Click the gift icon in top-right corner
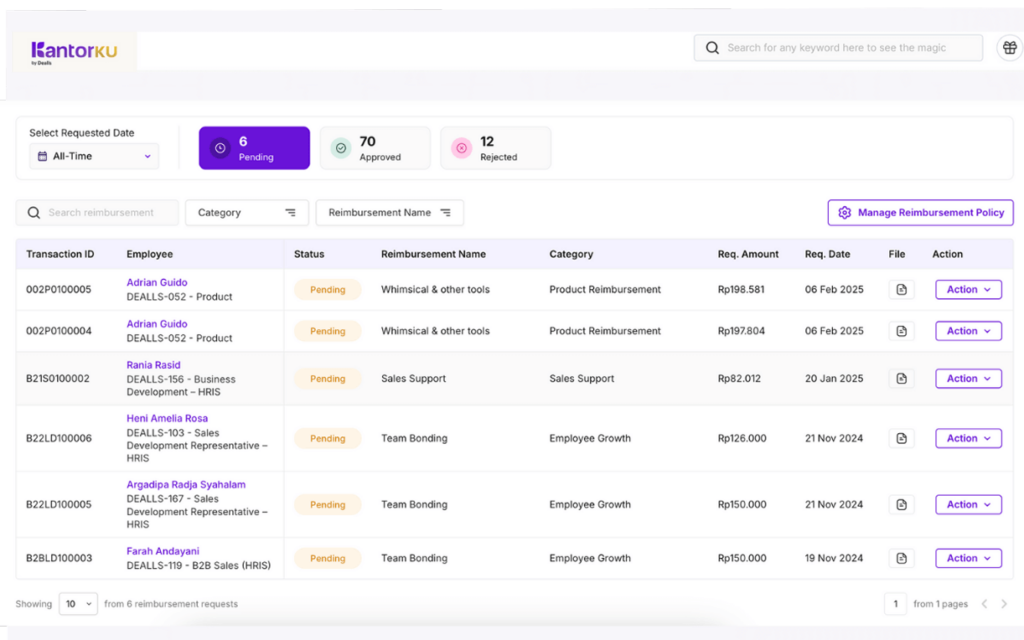 [x=1009, y=48]
